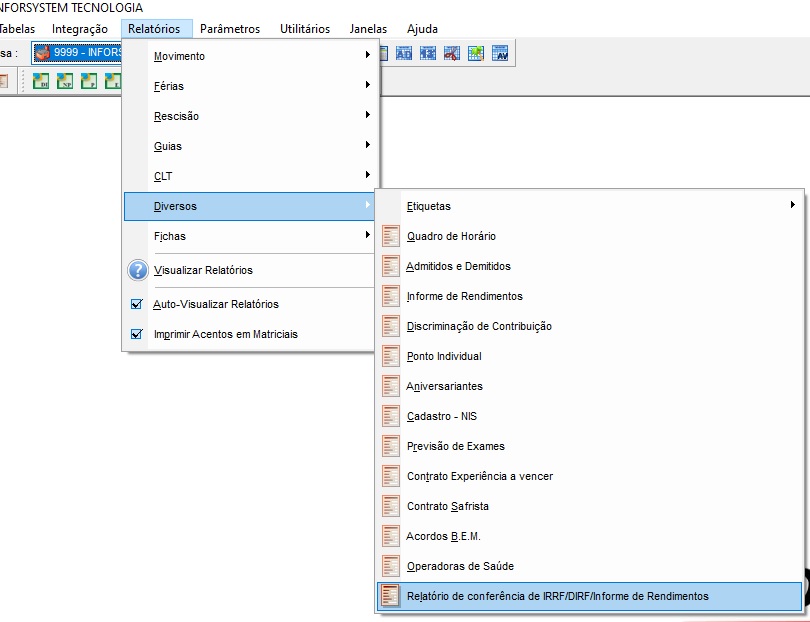Open the Aniversariantes report

point(589,386)
